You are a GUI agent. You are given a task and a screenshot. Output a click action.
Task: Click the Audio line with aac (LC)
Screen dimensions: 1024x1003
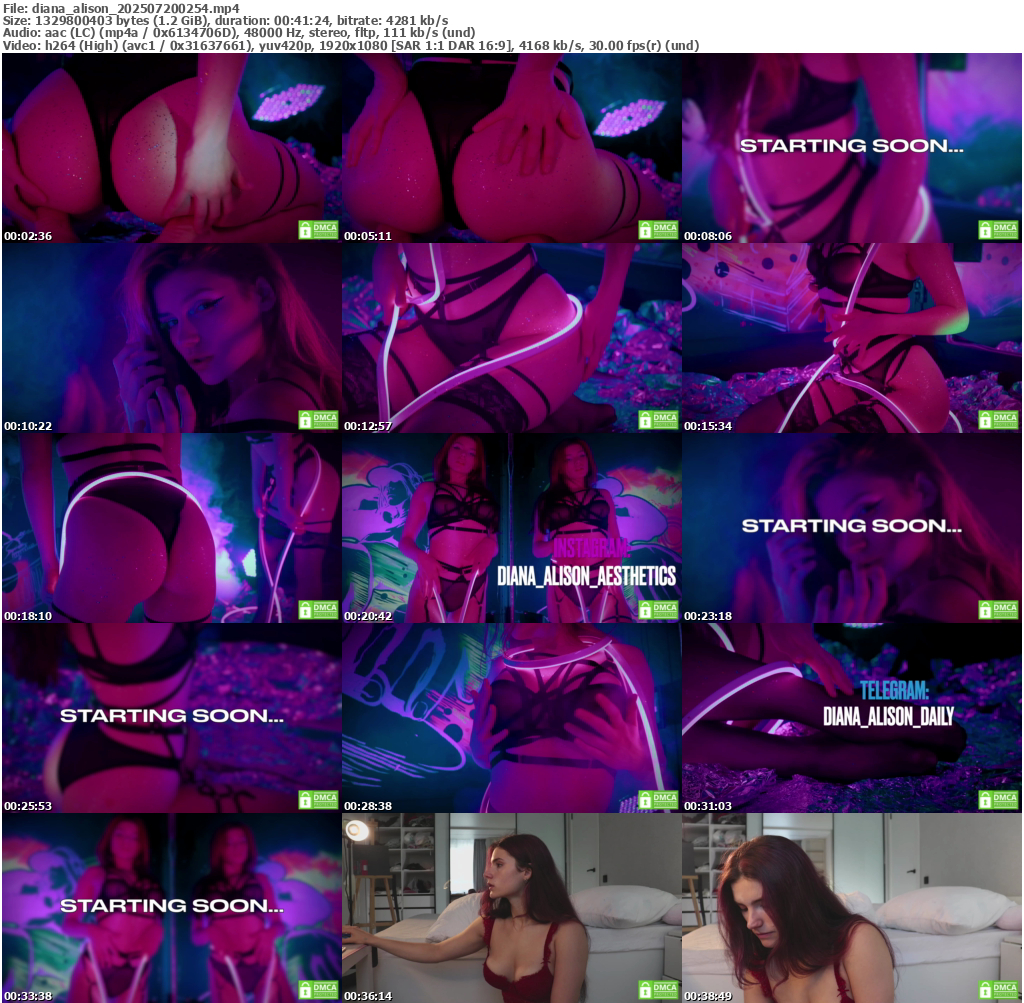click(x=238, y=33)
